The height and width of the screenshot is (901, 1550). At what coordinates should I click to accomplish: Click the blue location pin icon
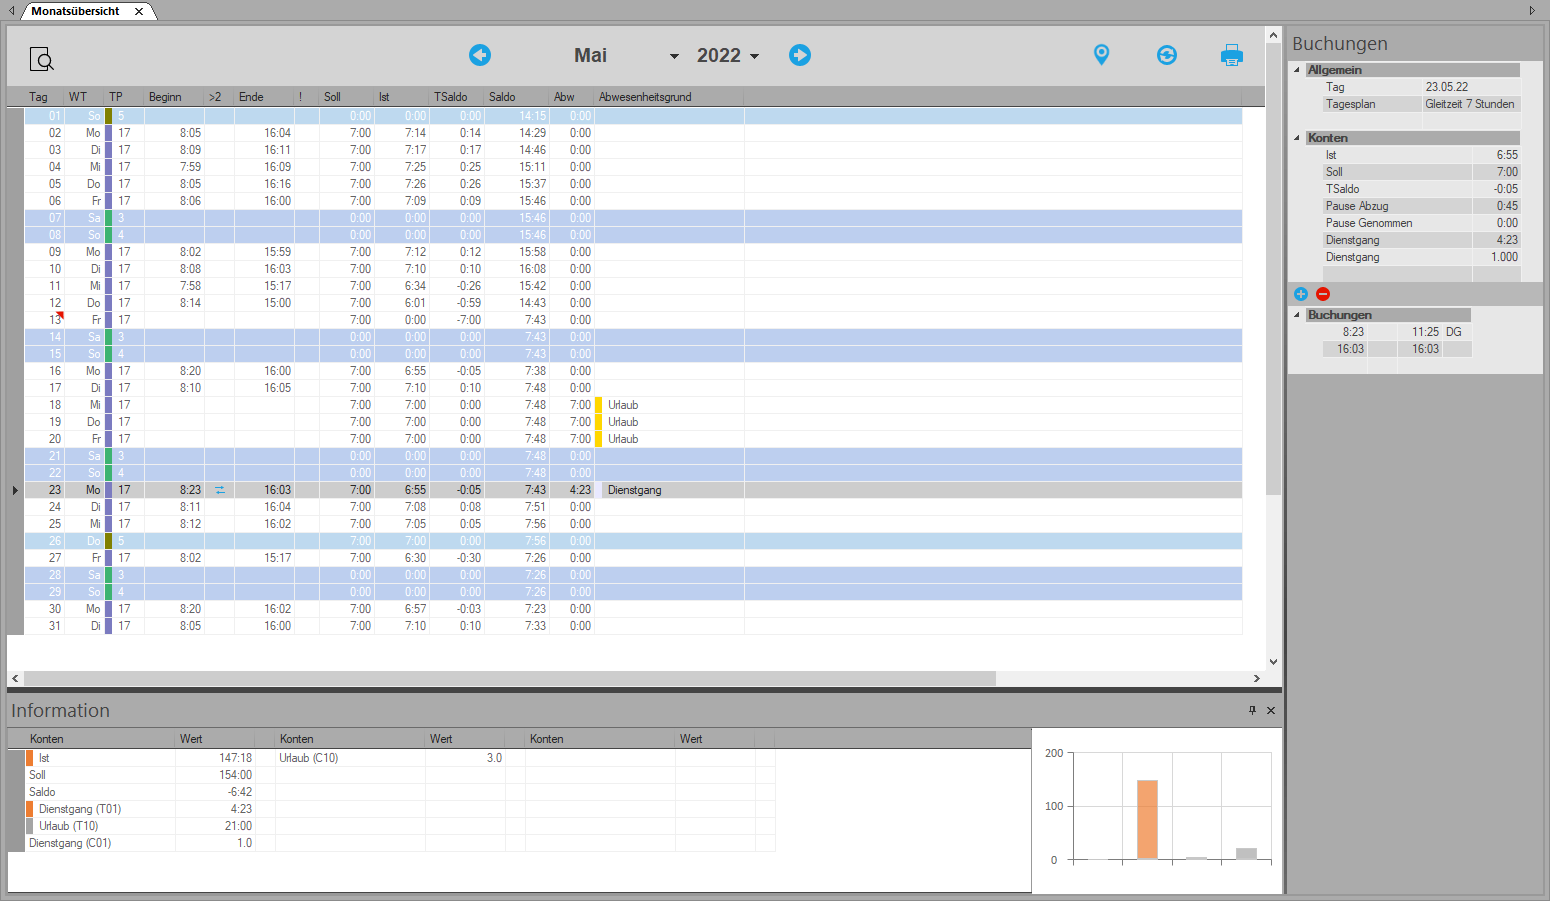click(x=1101, y=55)
